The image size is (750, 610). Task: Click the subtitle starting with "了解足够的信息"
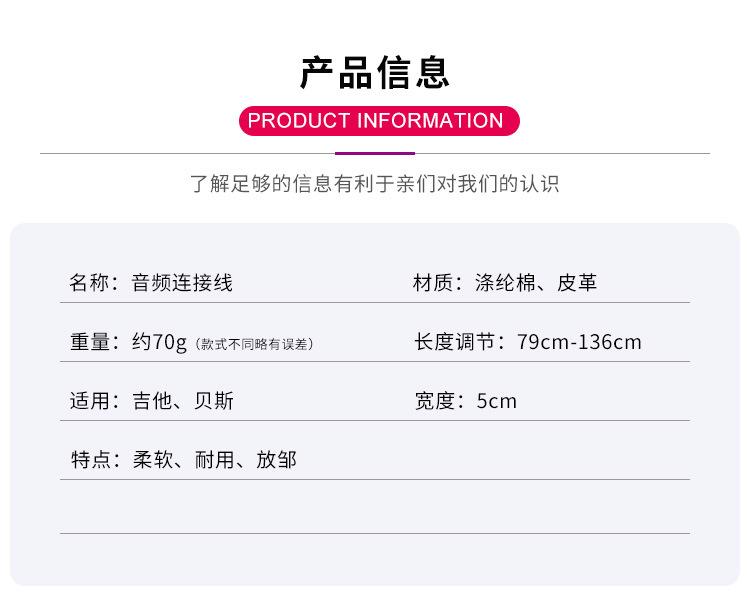point(375,184)
